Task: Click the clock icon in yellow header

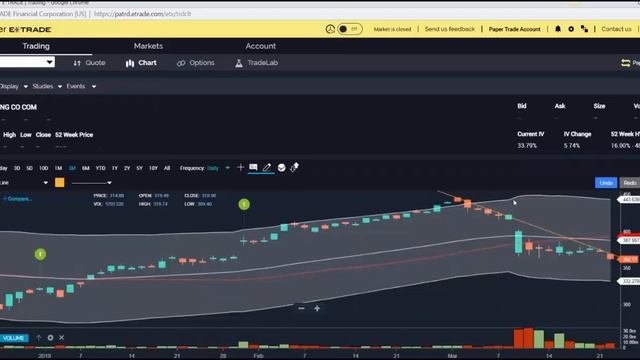Action: coord(330,29)
